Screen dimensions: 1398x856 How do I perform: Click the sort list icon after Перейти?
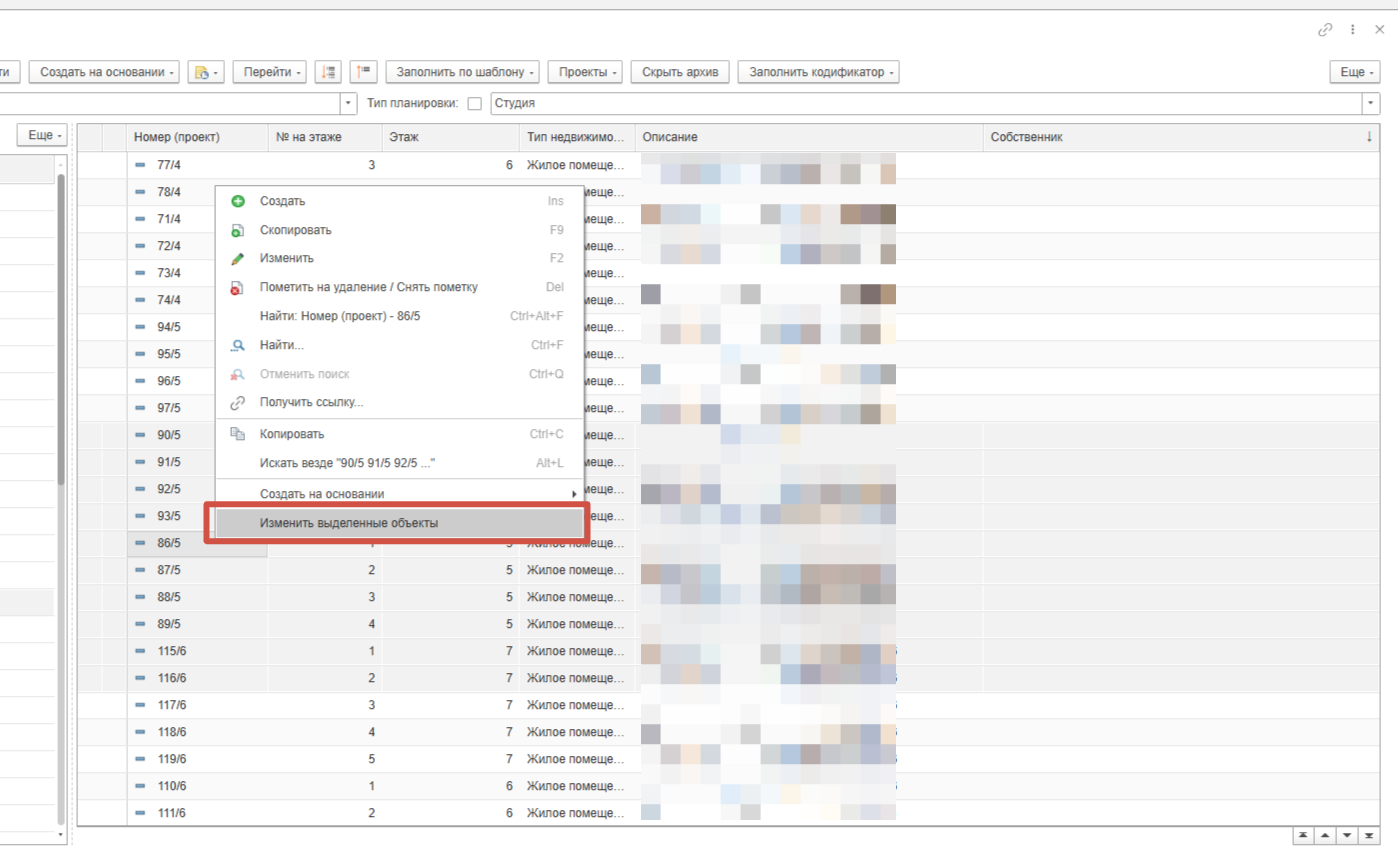tap(327, 72)
